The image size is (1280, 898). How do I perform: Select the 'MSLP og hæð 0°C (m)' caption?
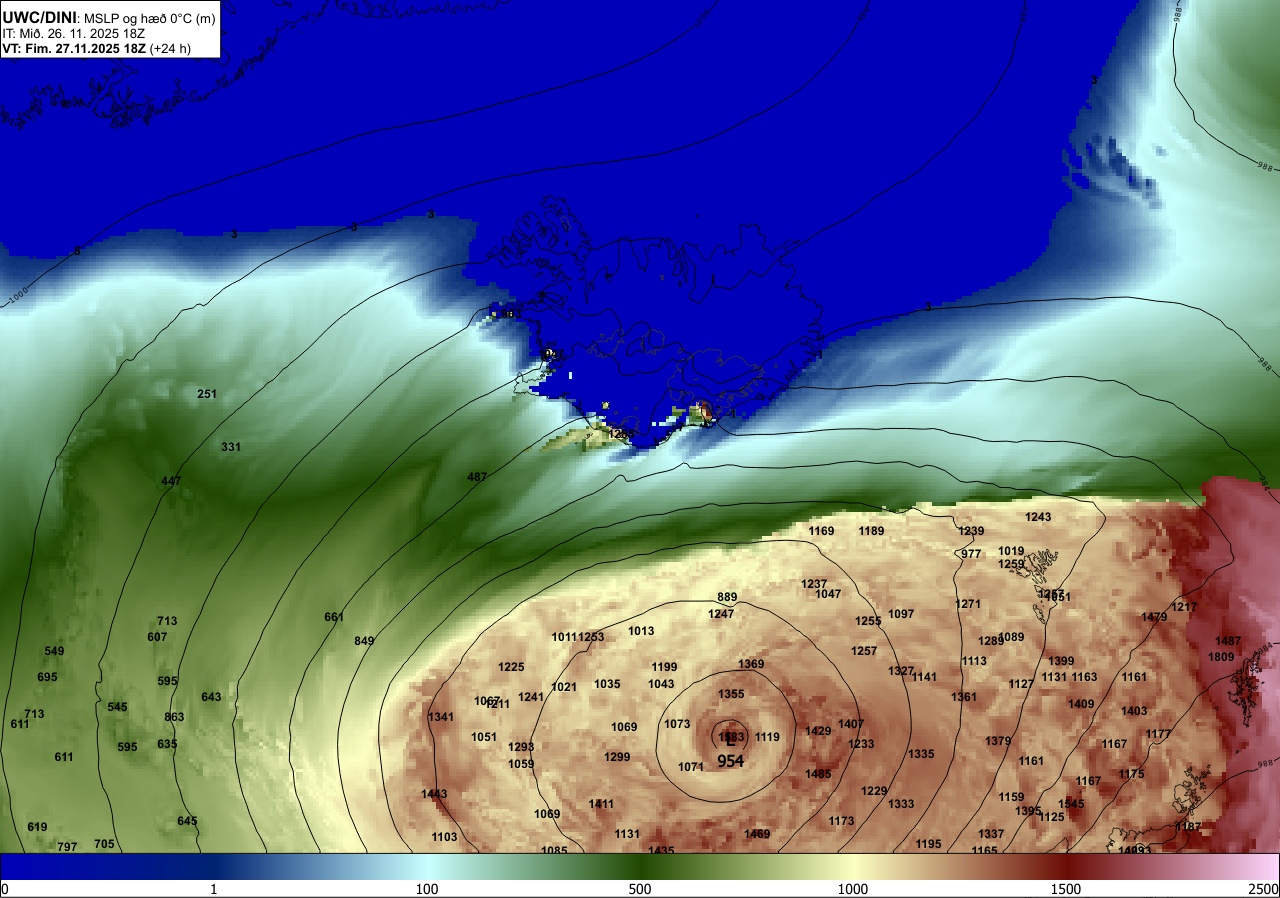coord(148,18)
